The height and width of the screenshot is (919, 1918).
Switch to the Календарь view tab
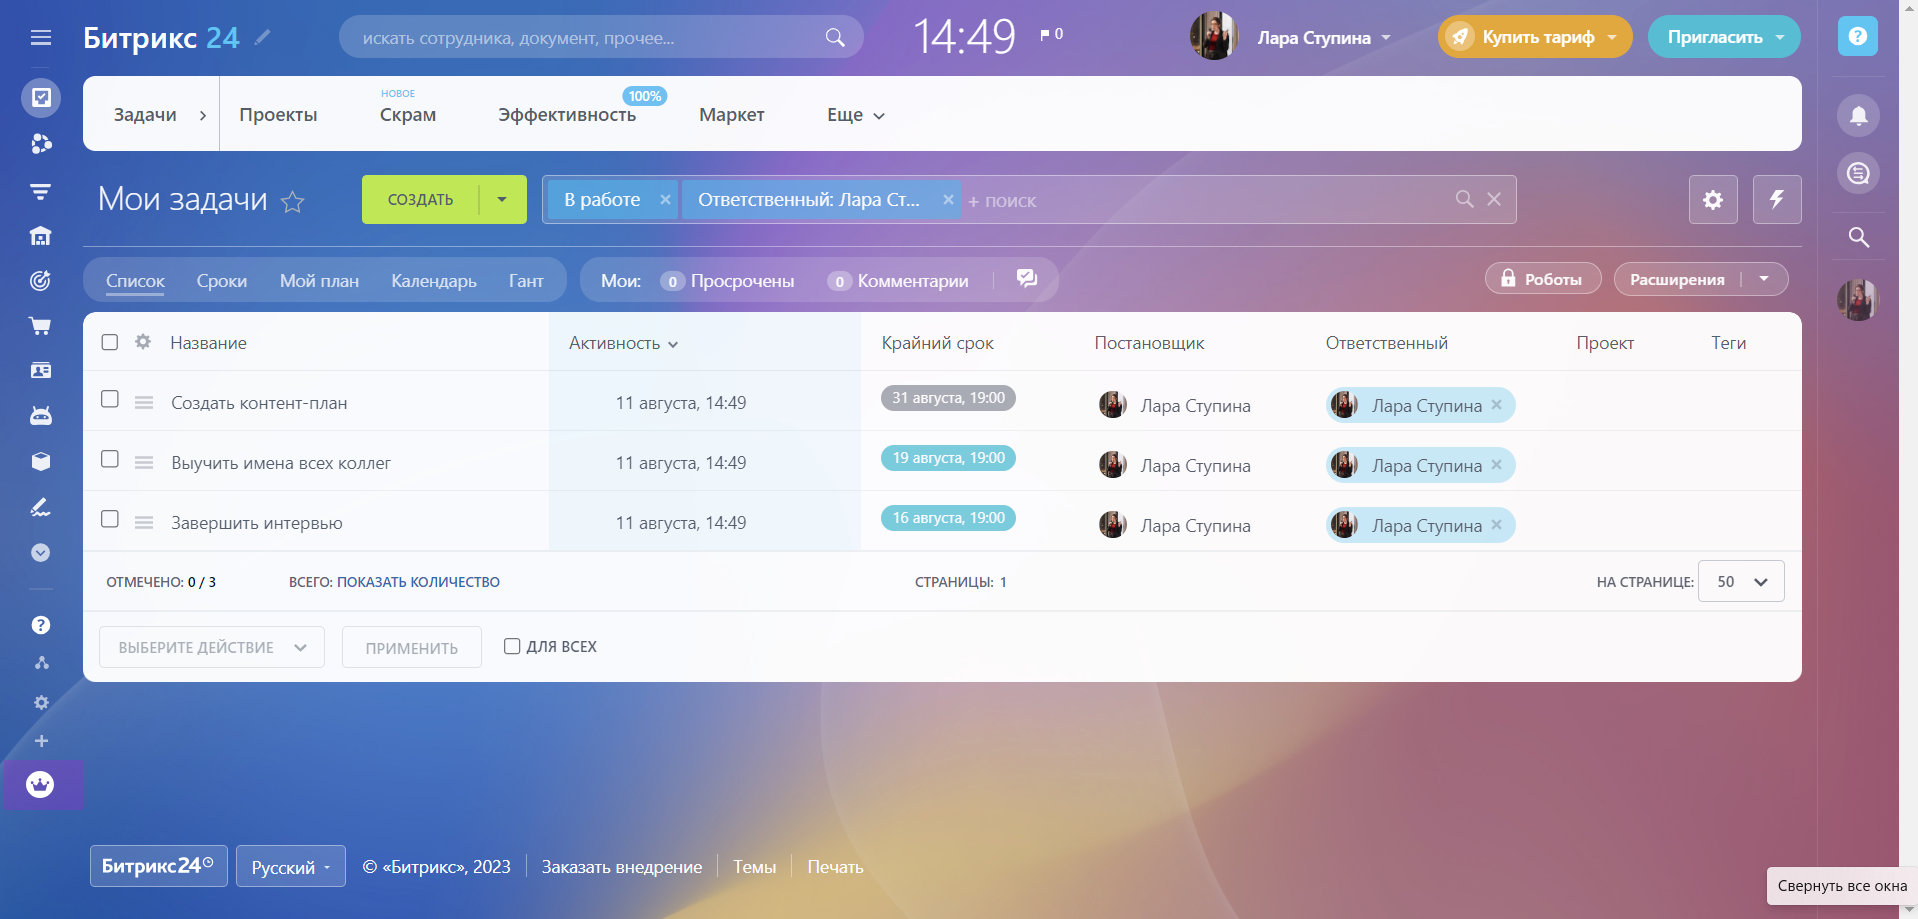point(433,281)
